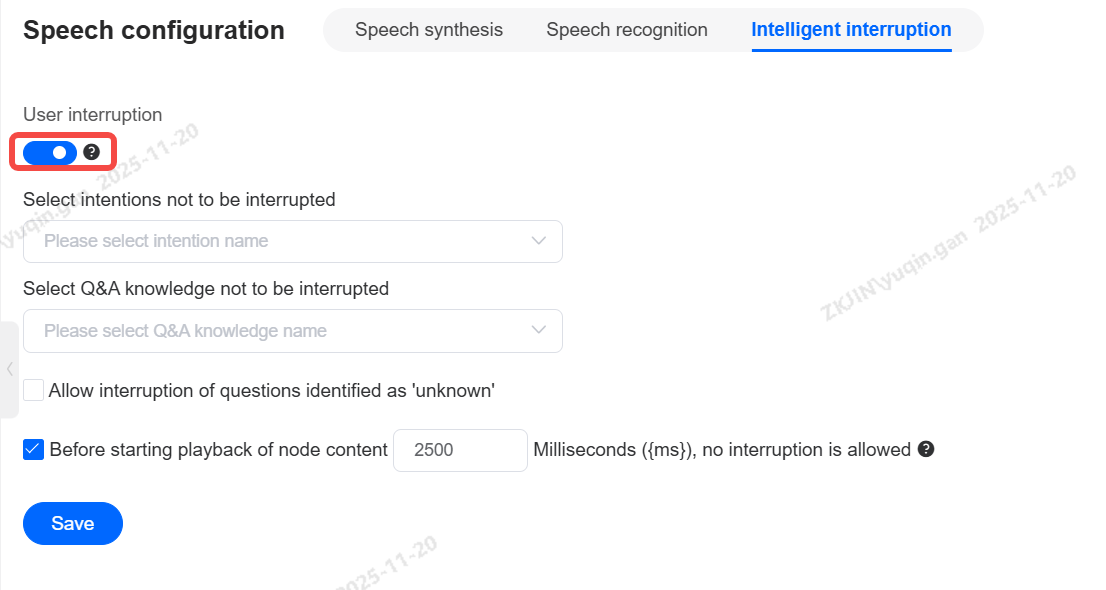Click help icon beside User interruption switch
Screen dimensions: 1106x590
(x=92, y=152)
